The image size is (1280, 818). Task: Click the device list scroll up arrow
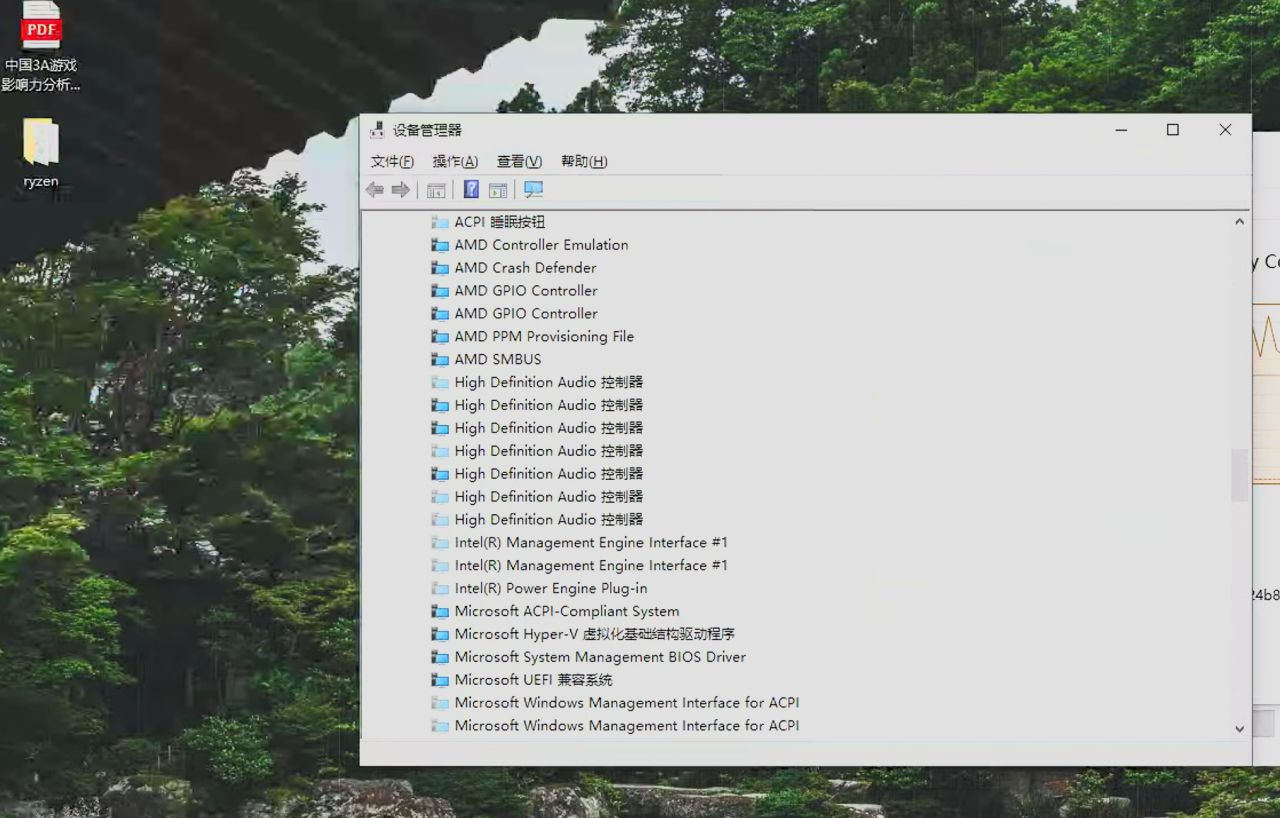pyautogui.click(x=1240, y=222)
